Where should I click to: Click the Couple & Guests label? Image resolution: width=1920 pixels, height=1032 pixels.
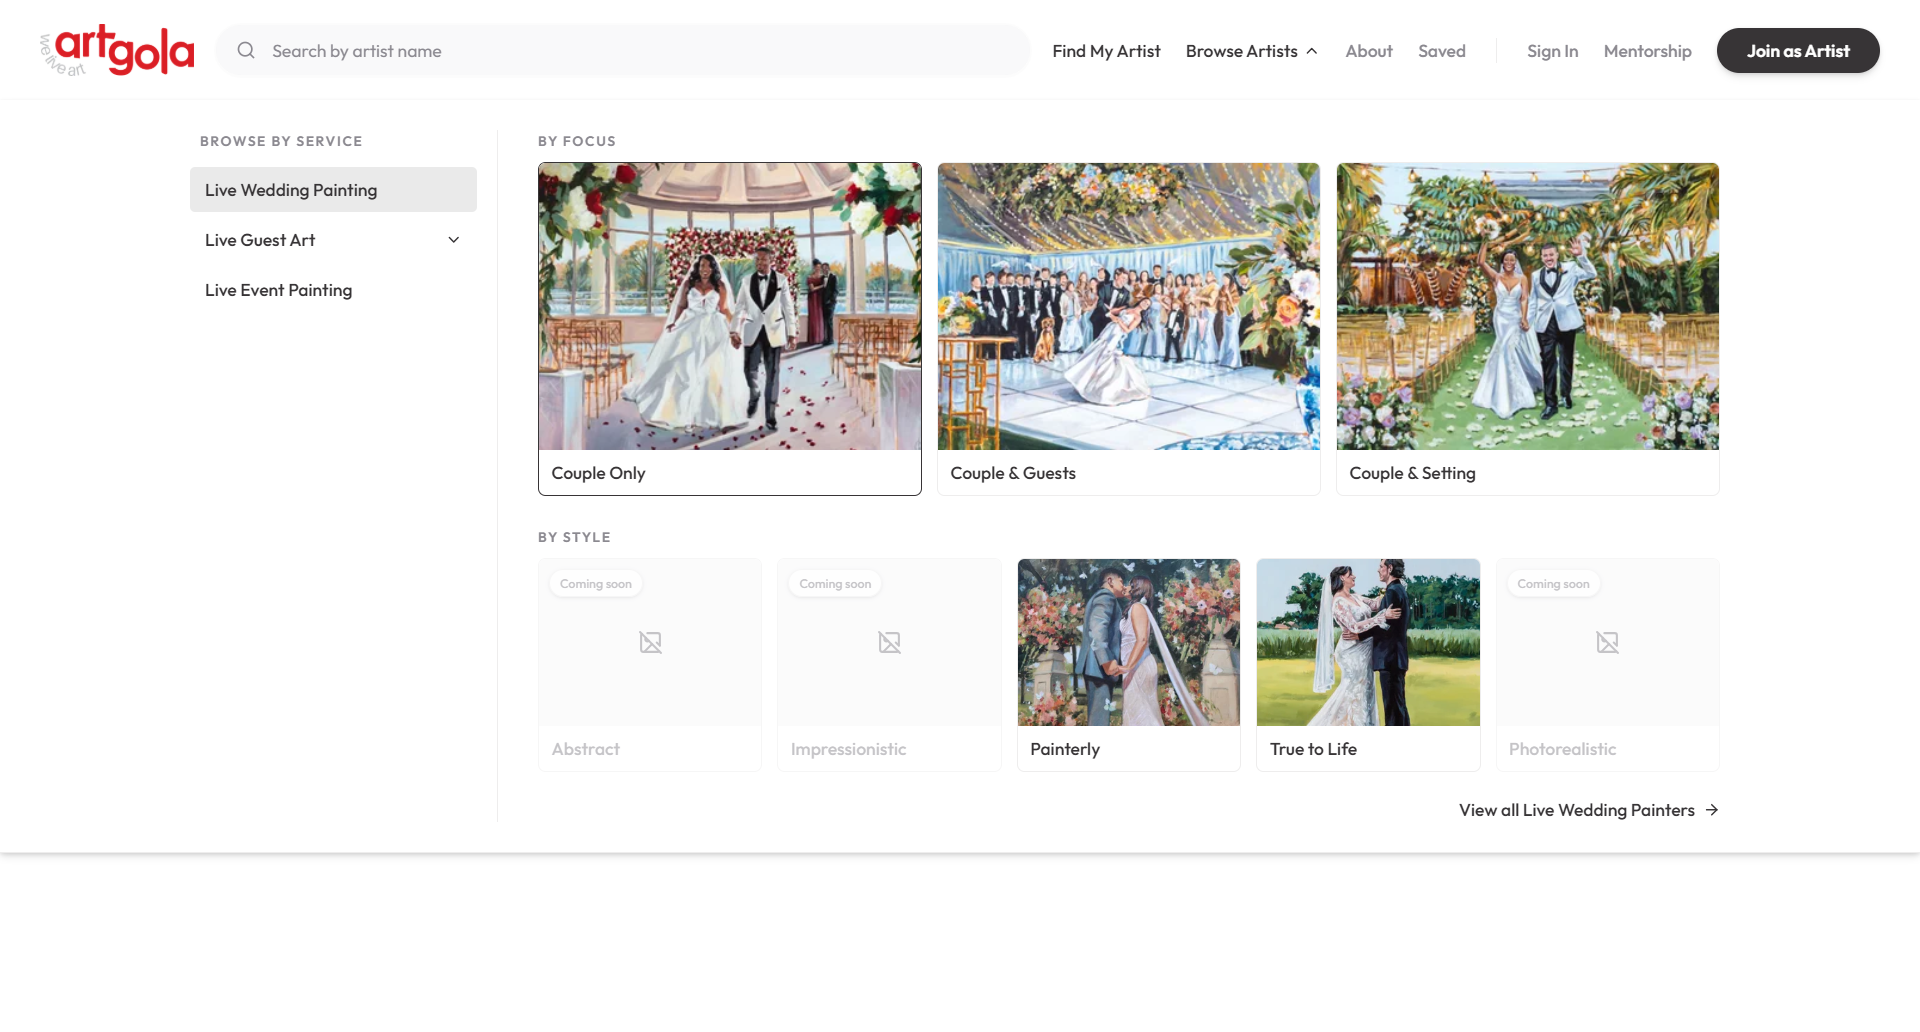pyautogui.click(x=1013, y=473)
